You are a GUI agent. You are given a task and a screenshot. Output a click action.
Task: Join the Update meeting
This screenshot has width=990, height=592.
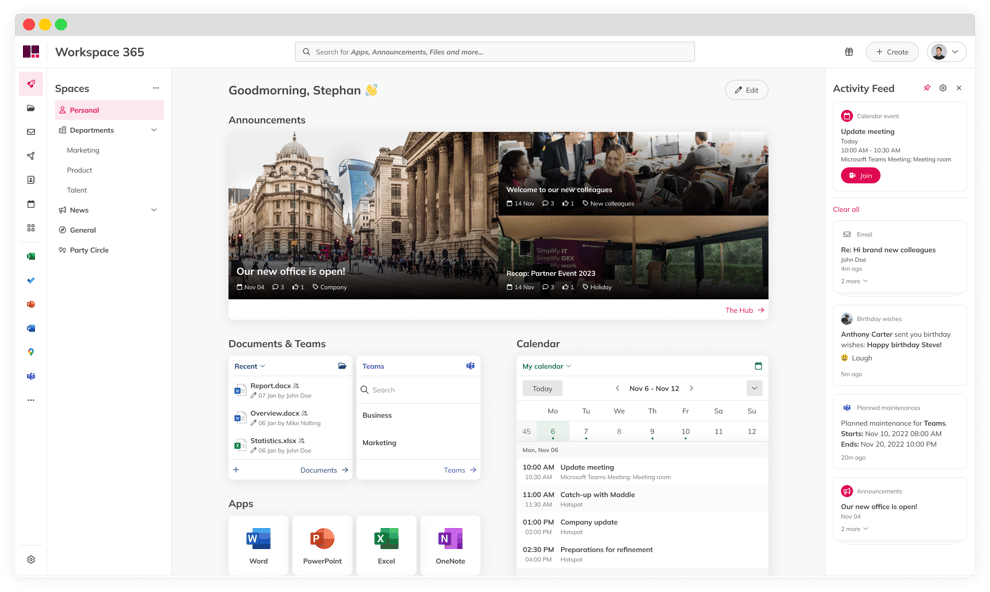point(860,175)
